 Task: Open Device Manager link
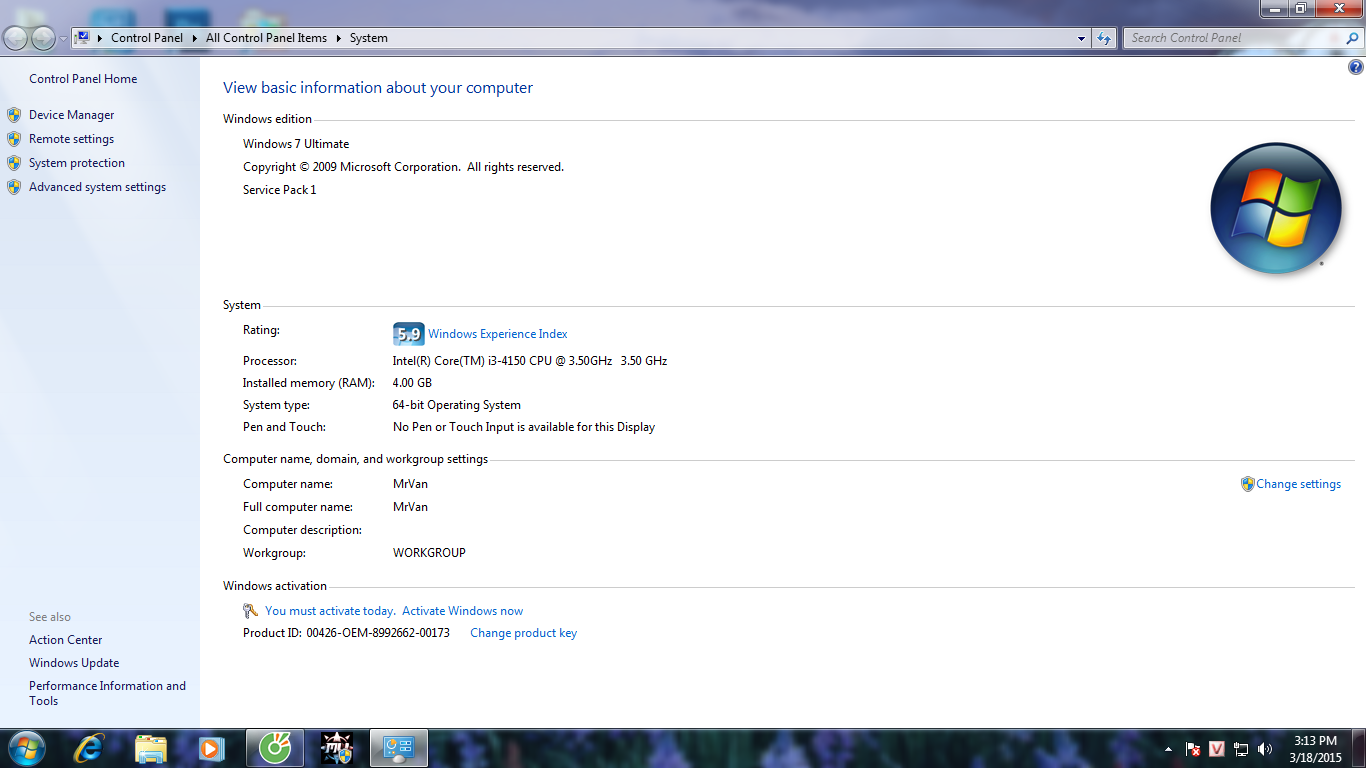click(72, 115)
